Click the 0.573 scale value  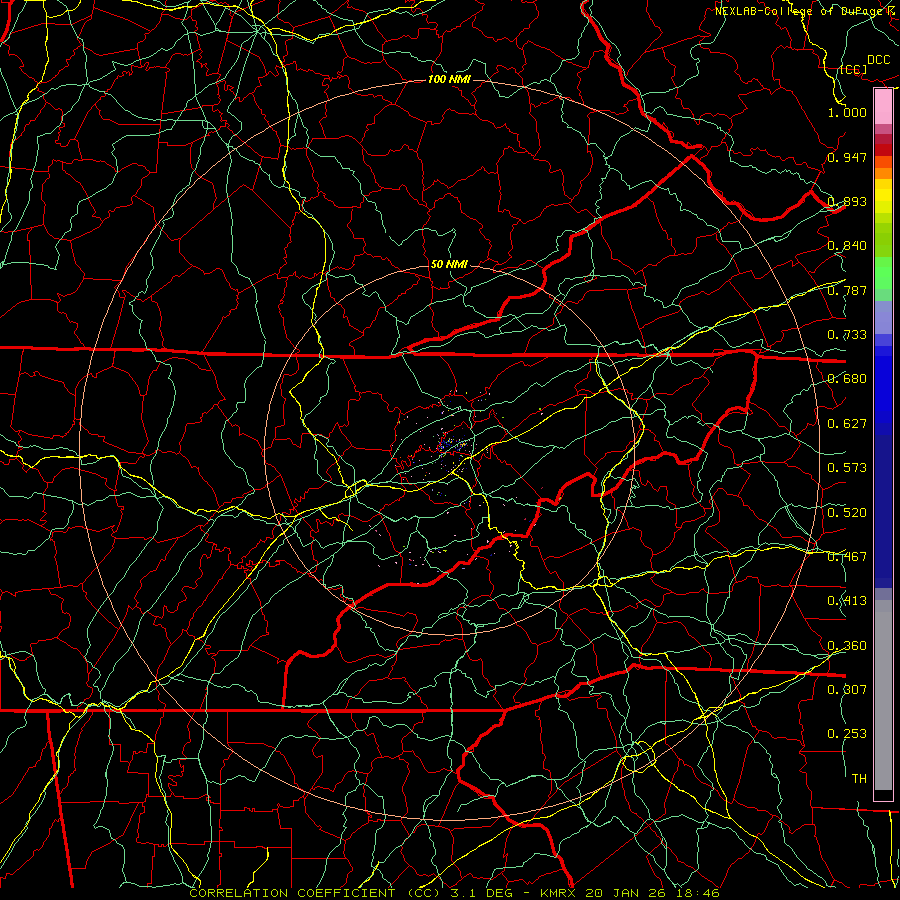[847, 468]
